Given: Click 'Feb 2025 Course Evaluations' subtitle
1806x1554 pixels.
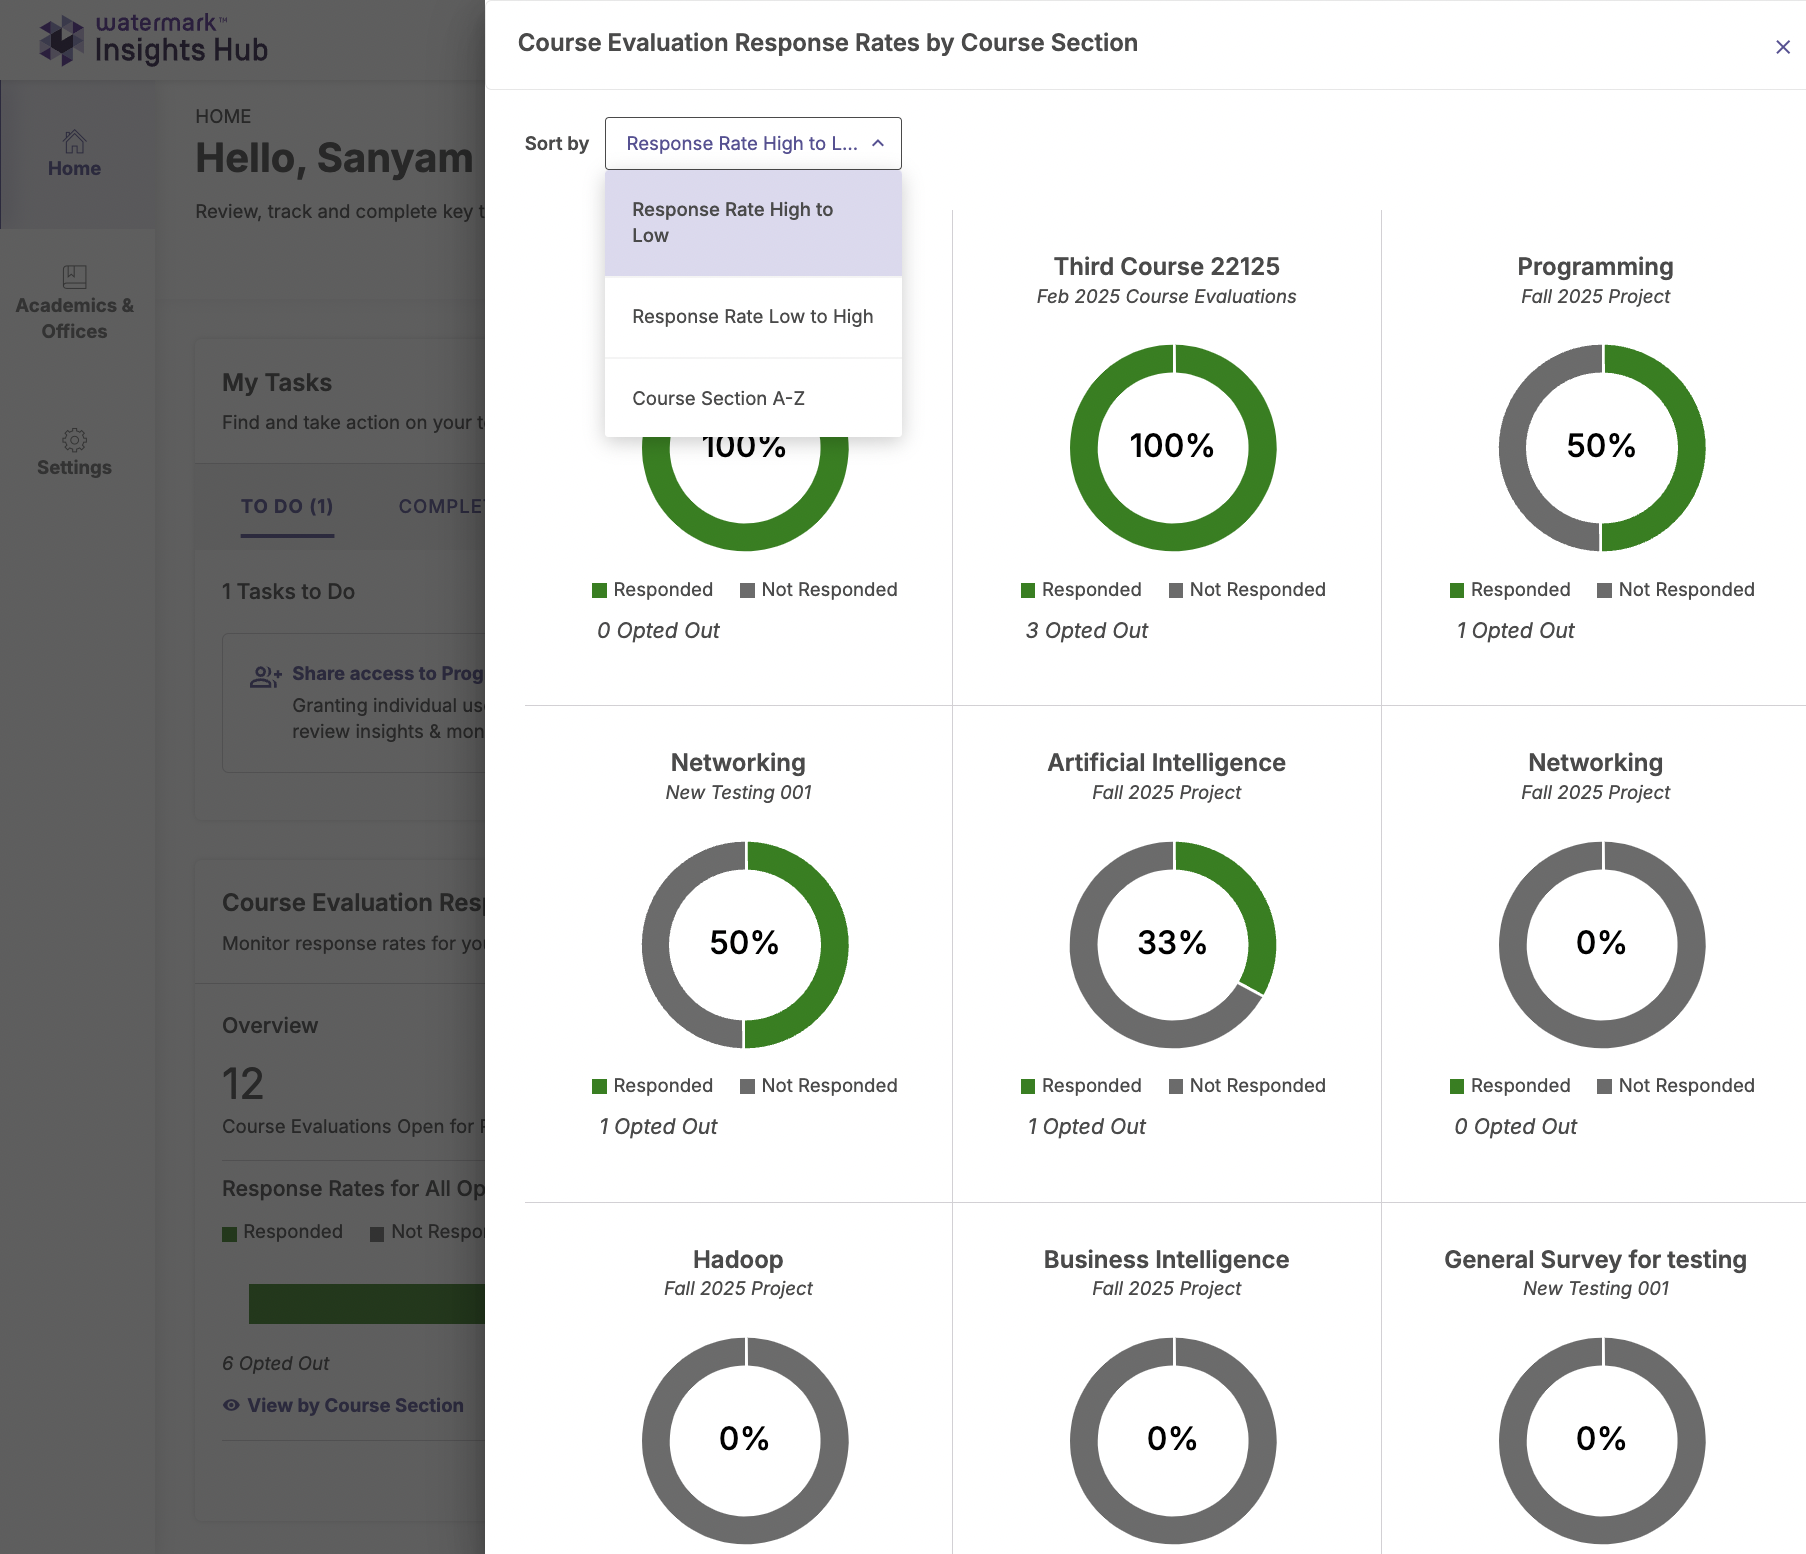Looking at the screenshot, I should point(1166,296).
